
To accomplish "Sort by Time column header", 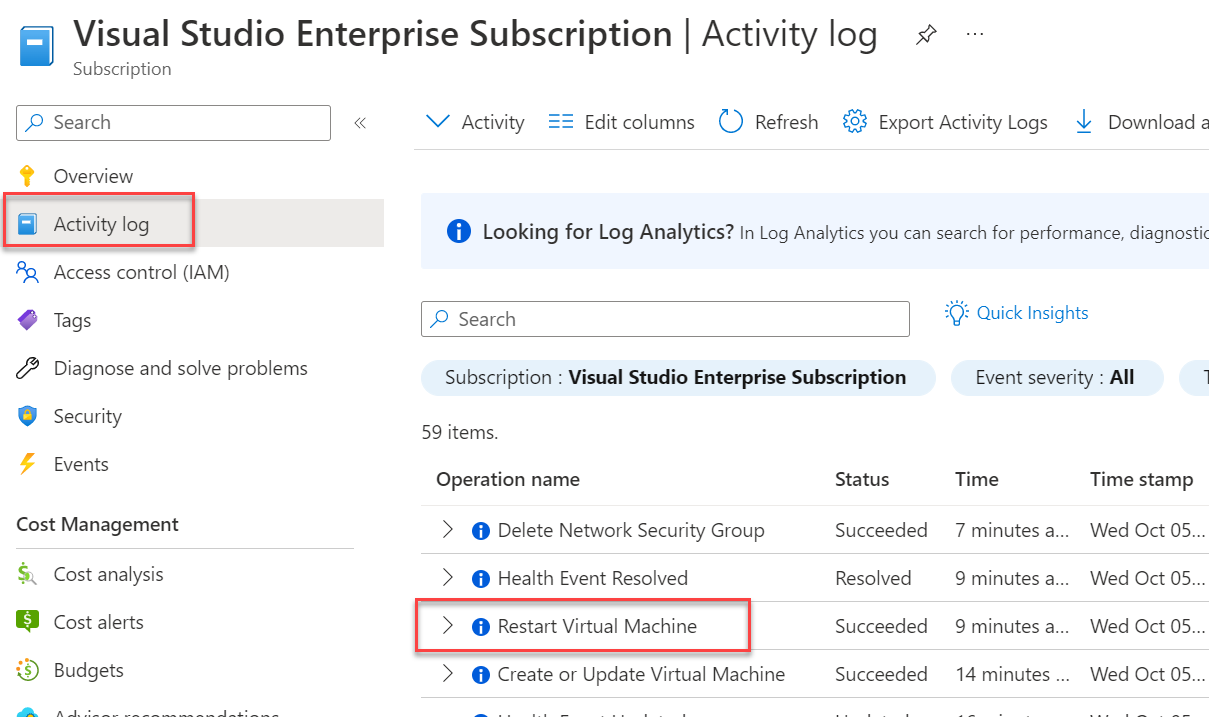I will point(977,479).
